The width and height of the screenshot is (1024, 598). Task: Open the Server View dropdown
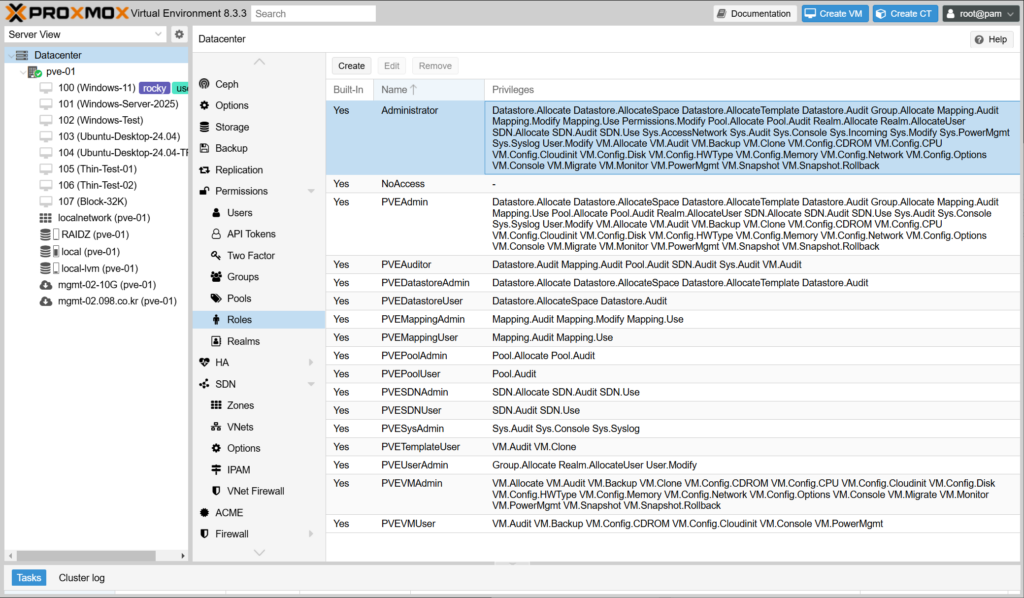tap(85, 34)
